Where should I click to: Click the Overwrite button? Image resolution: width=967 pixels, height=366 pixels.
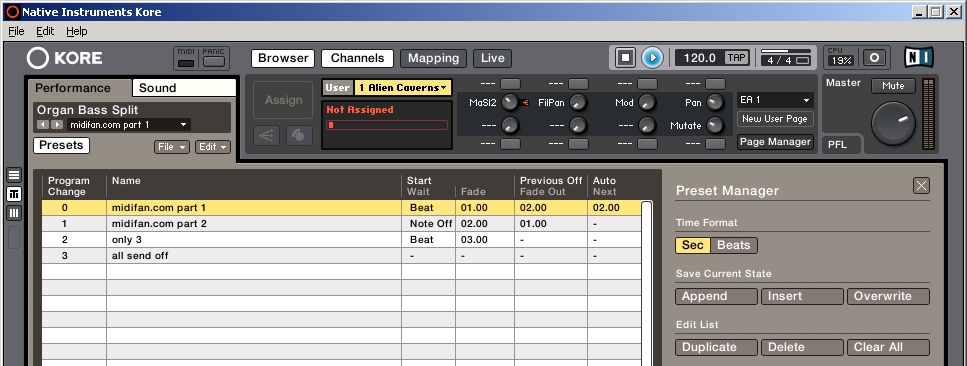click(x=888, y=296)
